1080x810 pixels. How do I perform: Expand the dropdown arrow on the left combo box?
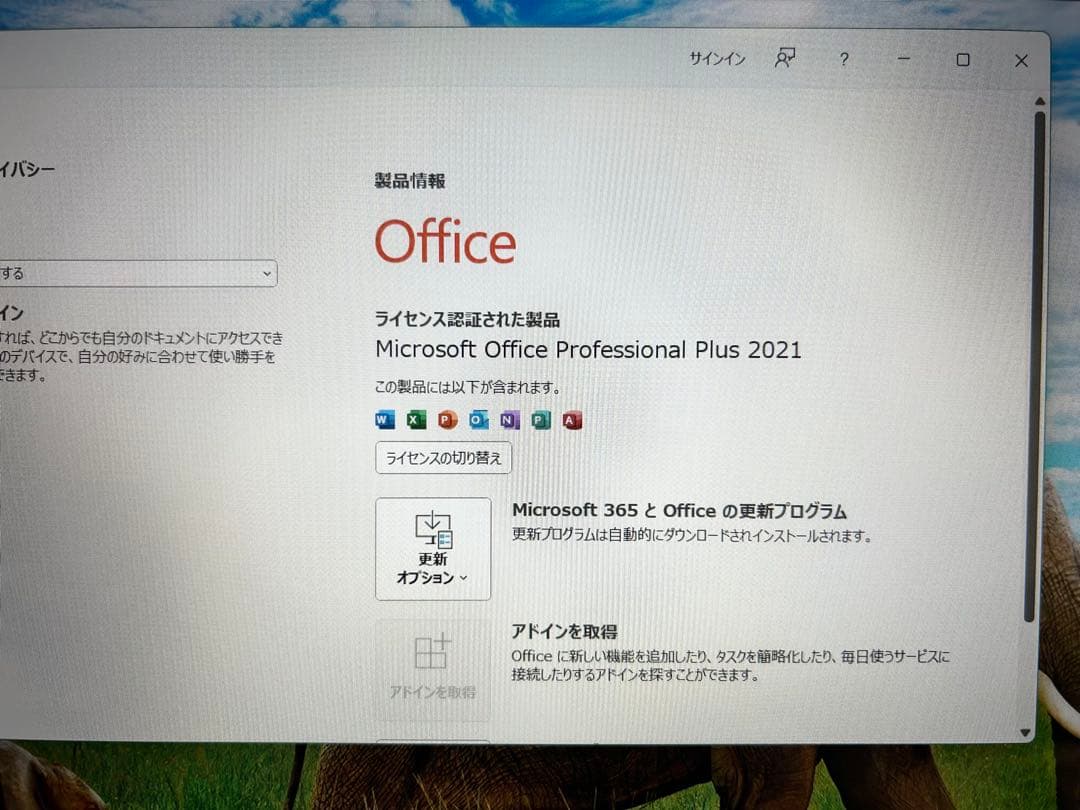click(265, 272)
